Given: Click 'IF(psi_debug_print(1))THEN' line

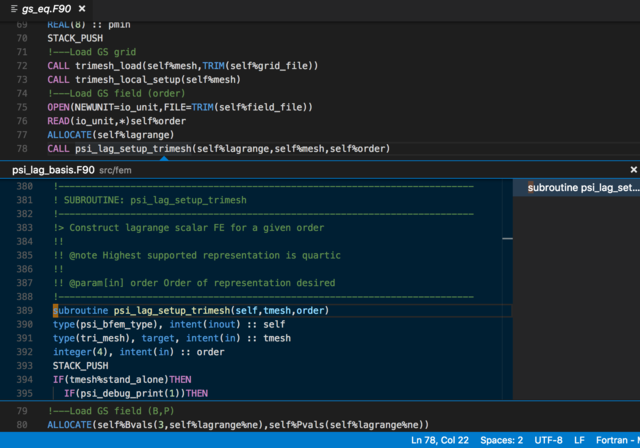Looking at the screenshot, I should tap(136, 394).
